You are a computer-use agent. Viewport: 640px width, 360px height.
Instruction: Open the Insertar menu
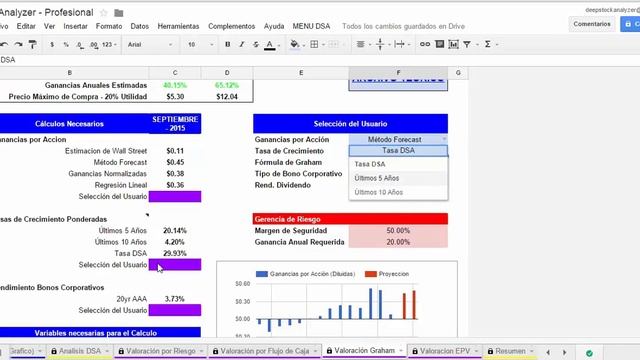pos(75,26)
